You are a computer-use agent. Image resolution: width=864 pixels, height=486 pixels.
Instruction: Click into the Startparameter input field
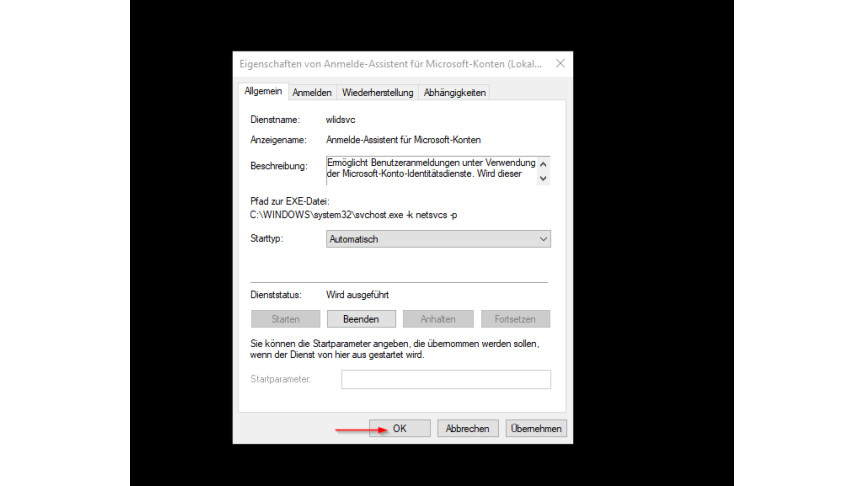(446, 379)
